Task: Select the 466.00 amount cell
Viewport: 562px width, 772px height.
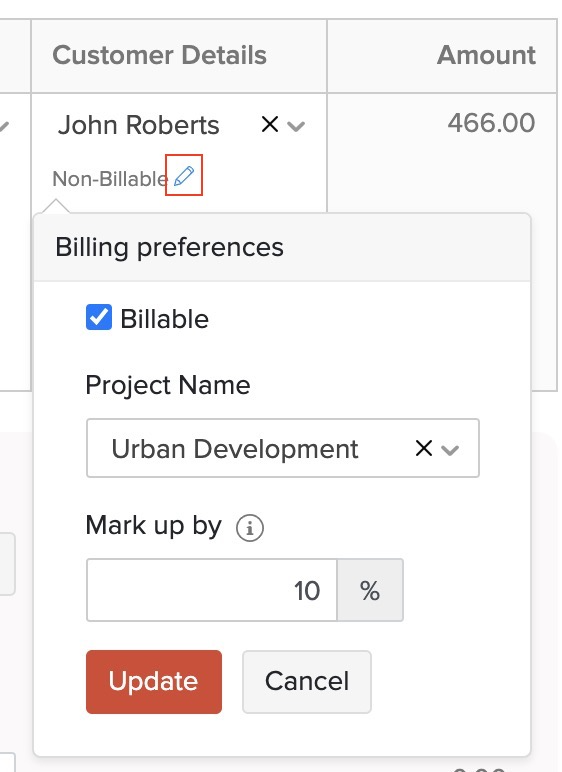Action: click(x=491, y=123)
